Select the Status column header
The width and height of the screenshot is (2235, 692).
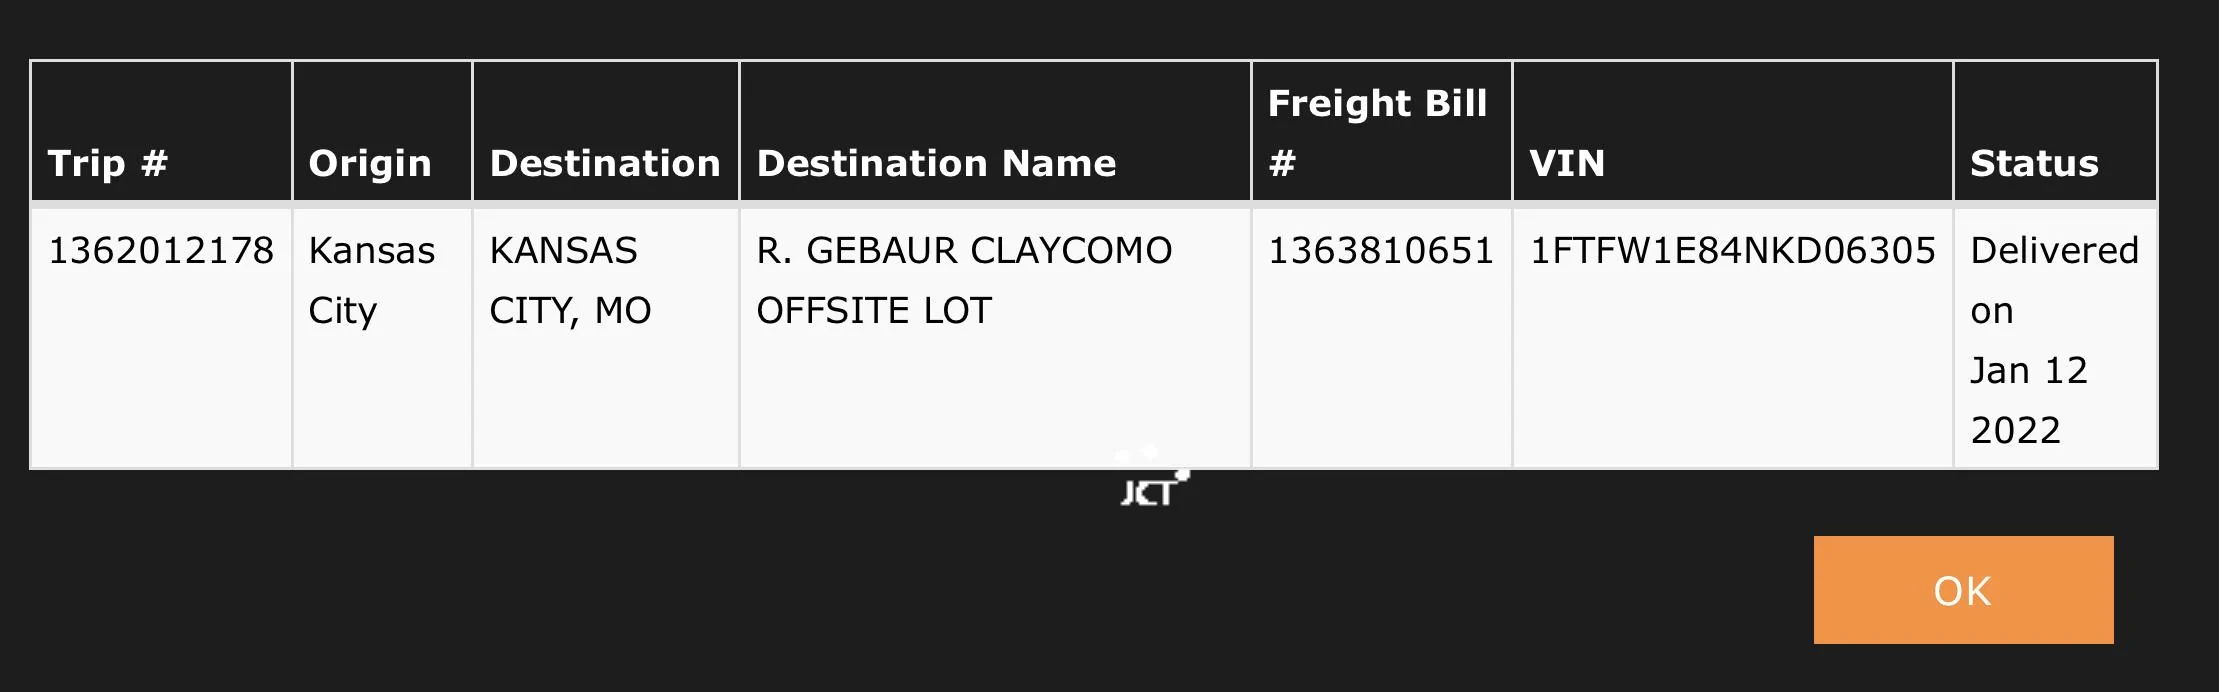point(2034,163)
